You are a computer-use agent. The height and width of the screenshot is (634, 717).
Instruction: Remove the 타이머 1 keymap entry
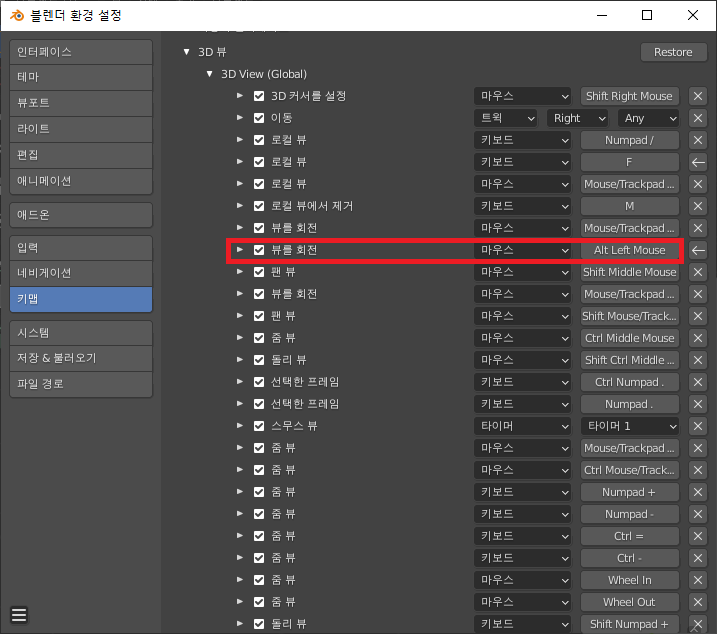tap(698, 426)
